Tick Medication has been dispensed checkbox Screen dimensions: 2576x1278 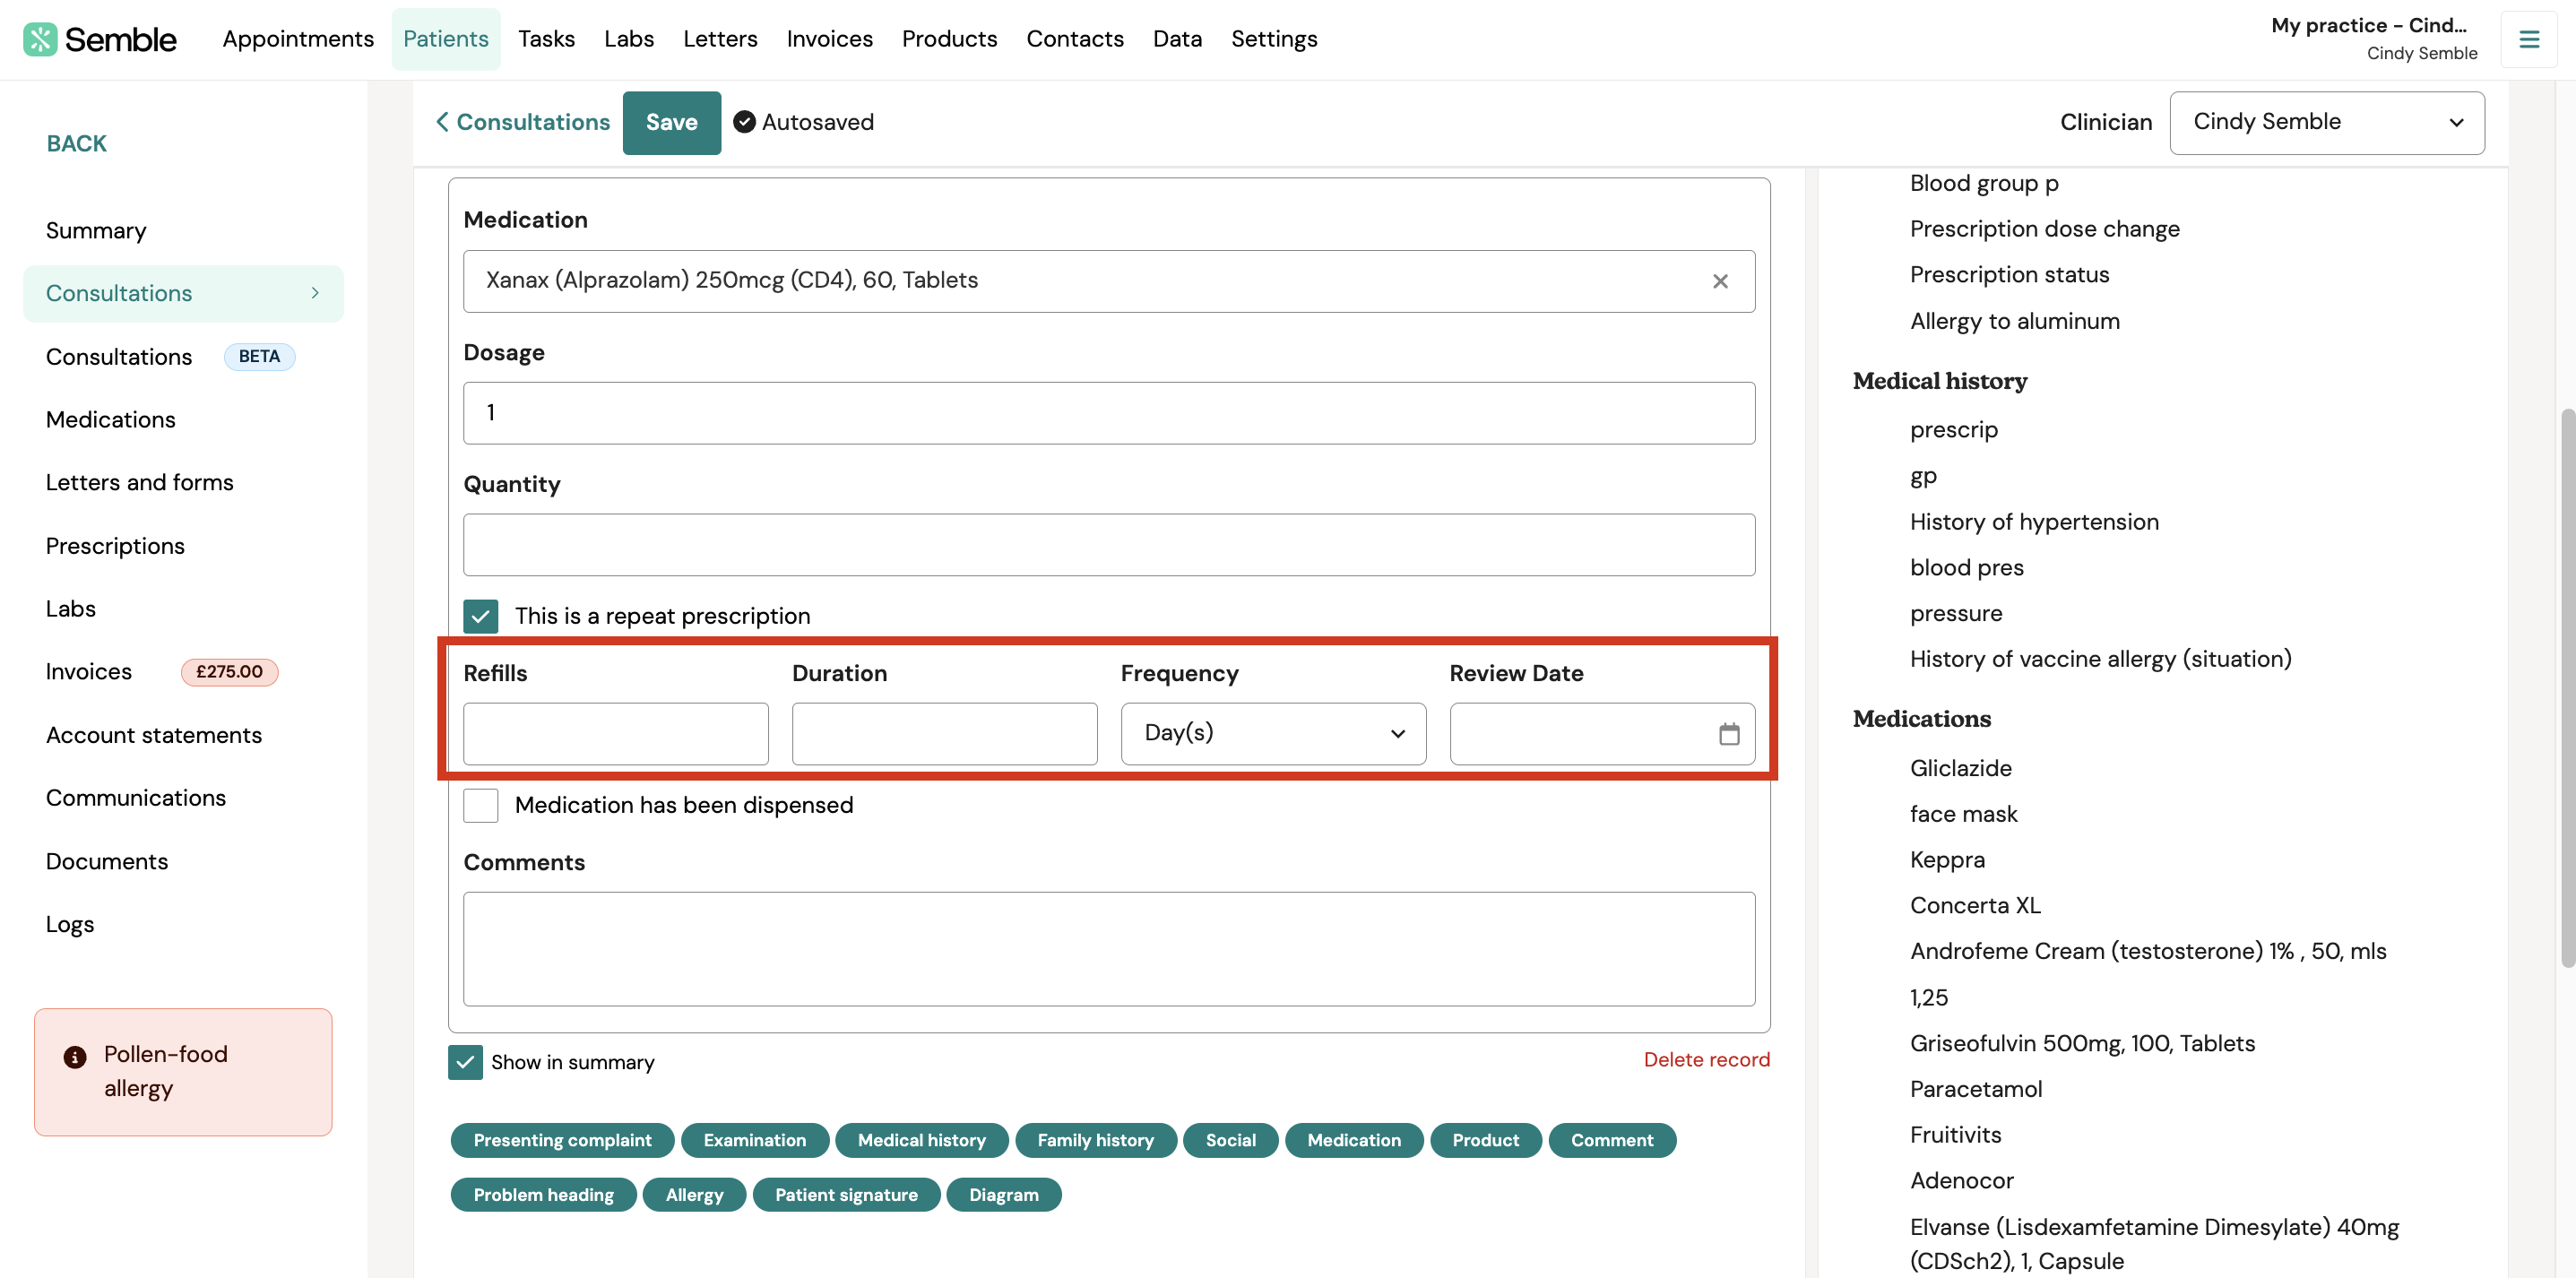point(481,805)
